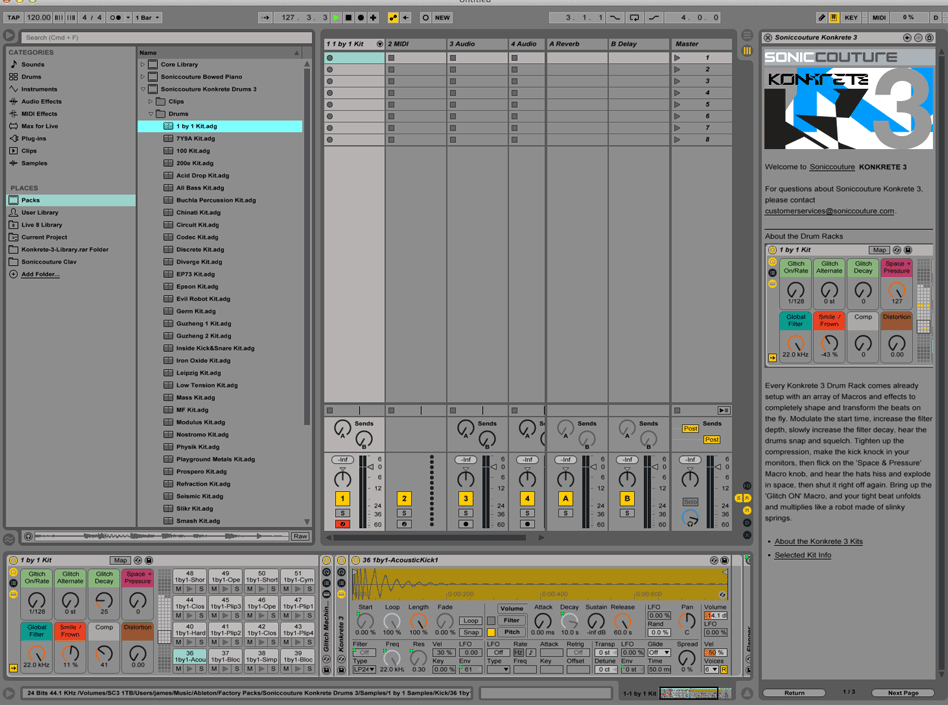Select drum pad 36 1by1-Acou
This screenshot has height=705, width=948.
click(x=190, y=657)
